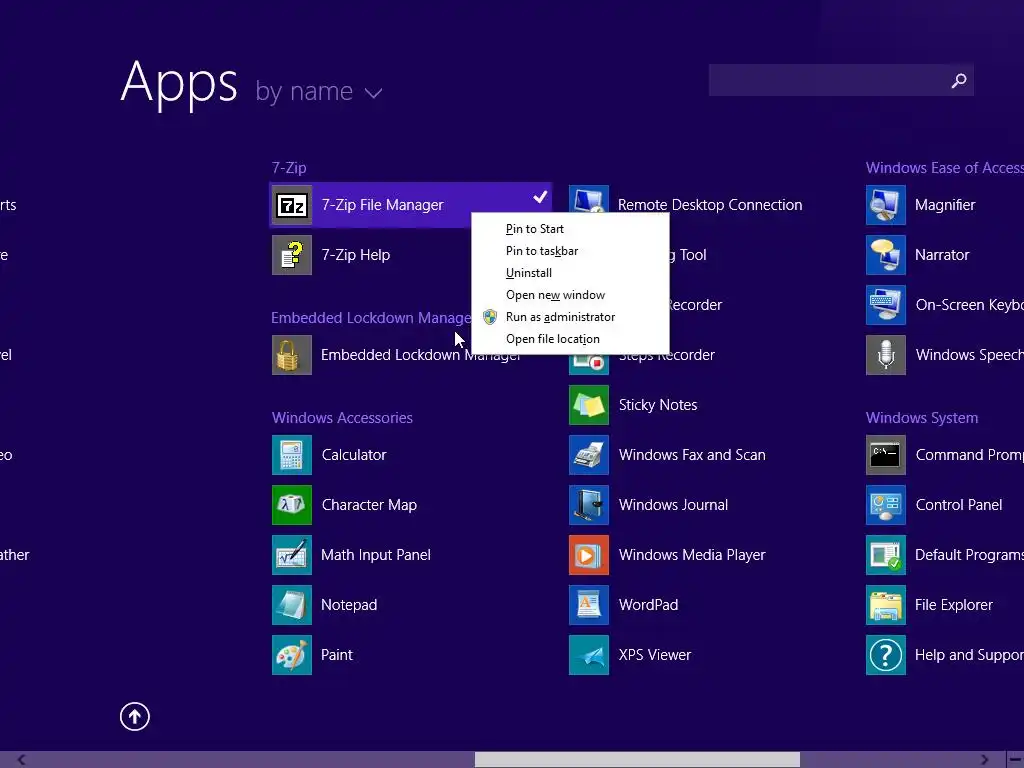
Task: Open the Calculator app icon
Action: 291,455
